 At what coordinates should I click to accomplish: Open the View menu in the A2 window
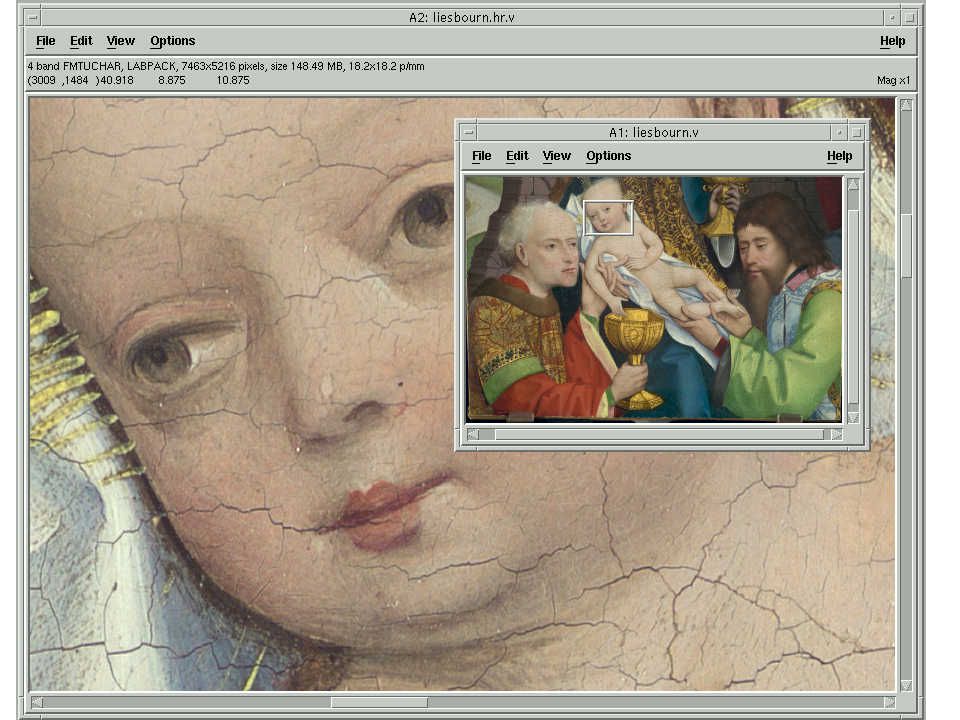120,41
